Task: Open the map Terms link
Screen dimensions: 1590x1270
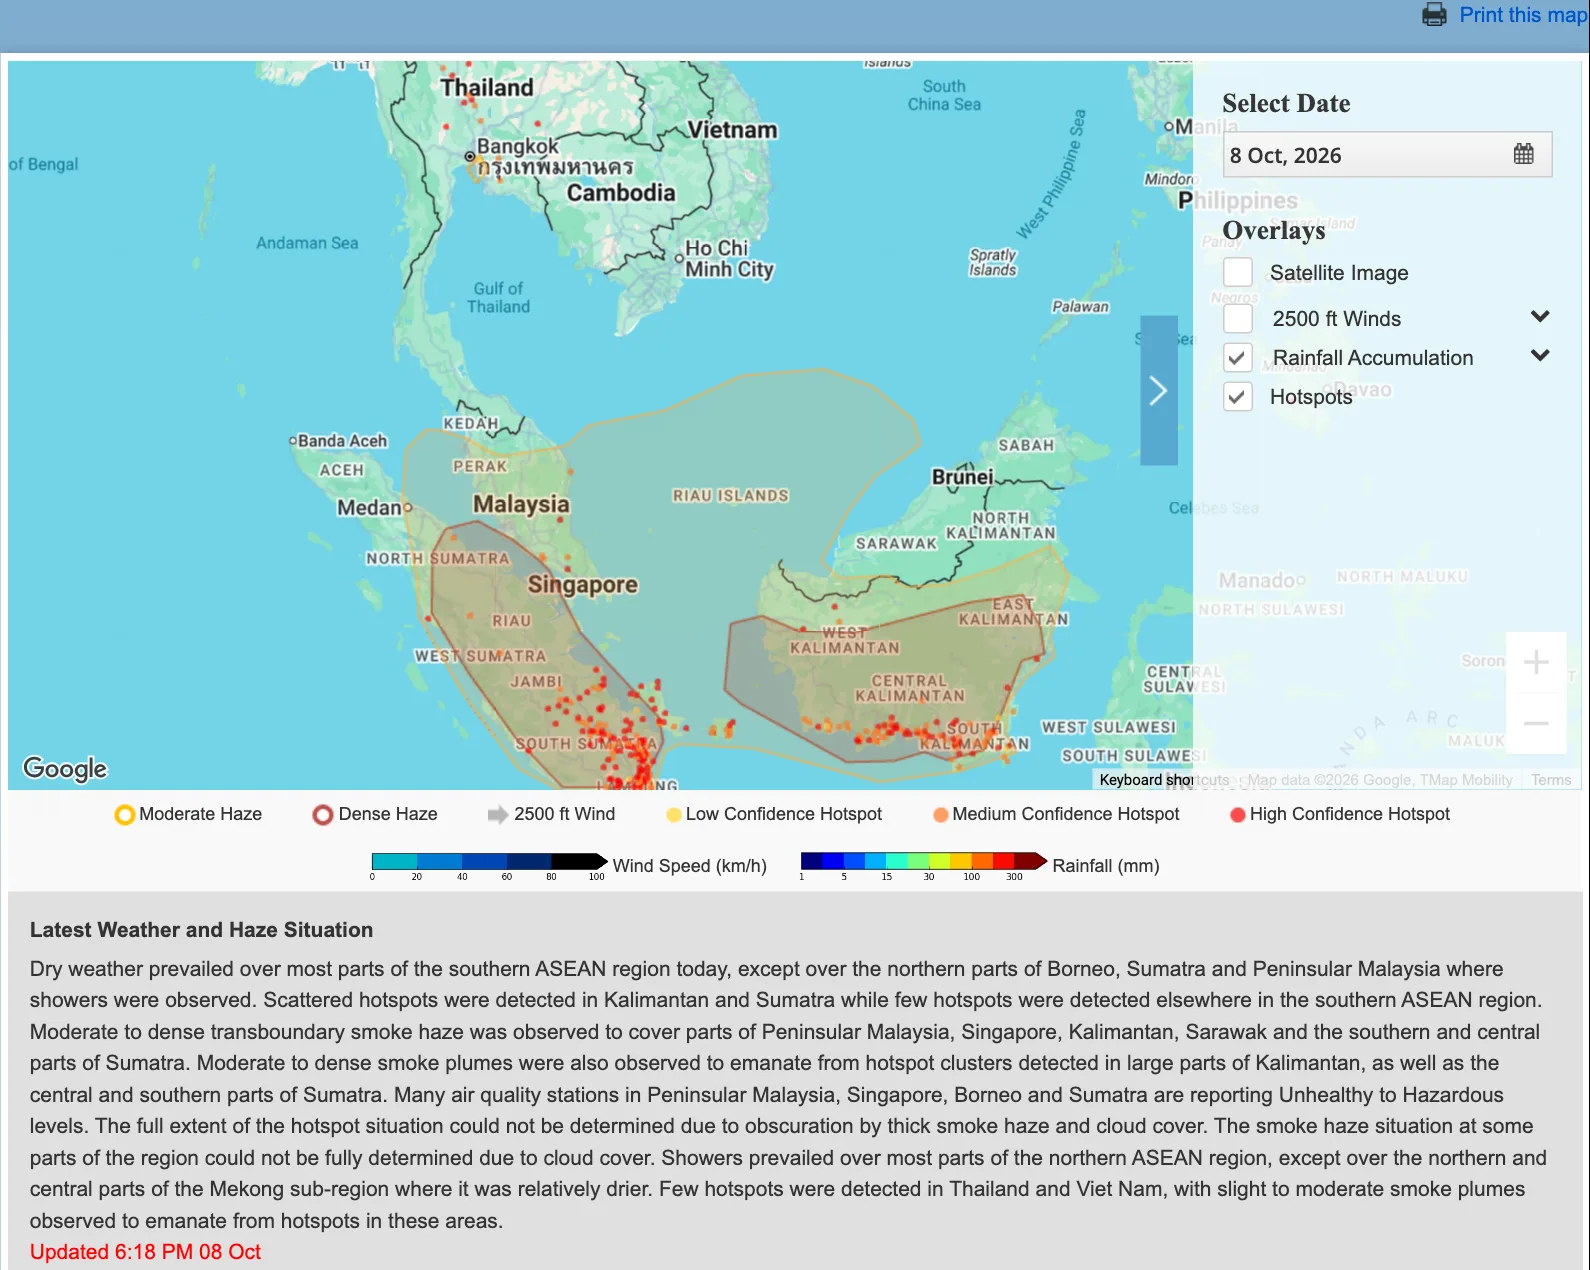Action: pyautogui.click(x=1551, y=780)
